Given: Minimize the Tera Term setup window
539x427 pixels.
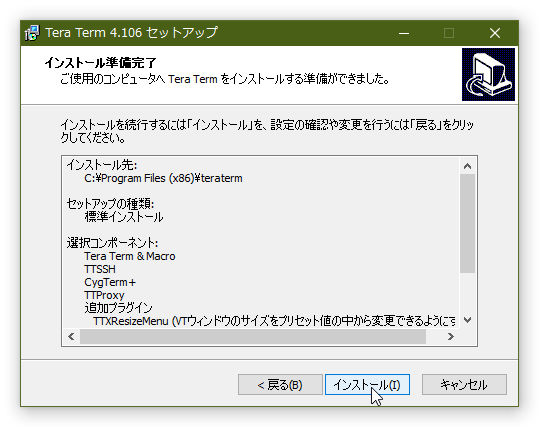Looking at the screenshot, I should [x=404, y=33].
